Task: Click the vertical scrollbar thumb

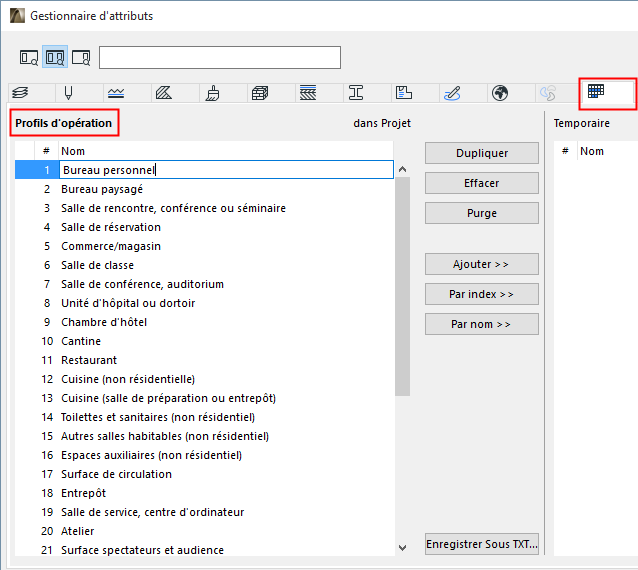Action: coord(402,286)
